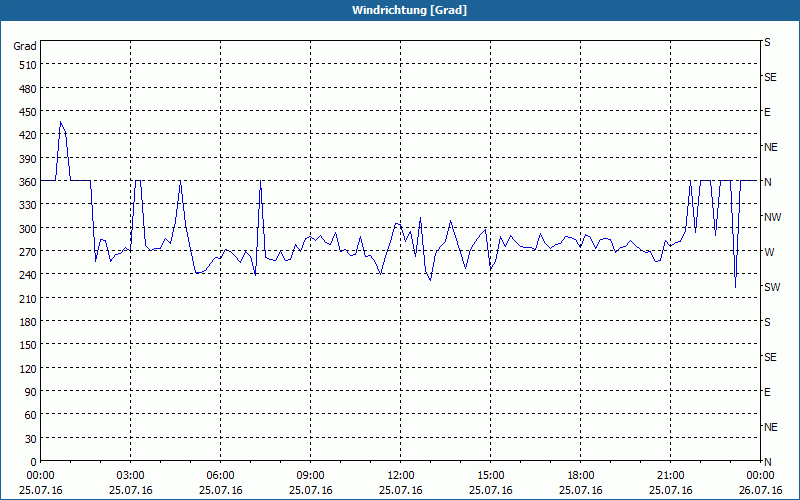Select the 'Grad' axis unit label
The height and width of the screenshot is (500, 800).
pyautogui.click(x=25, y=46)
